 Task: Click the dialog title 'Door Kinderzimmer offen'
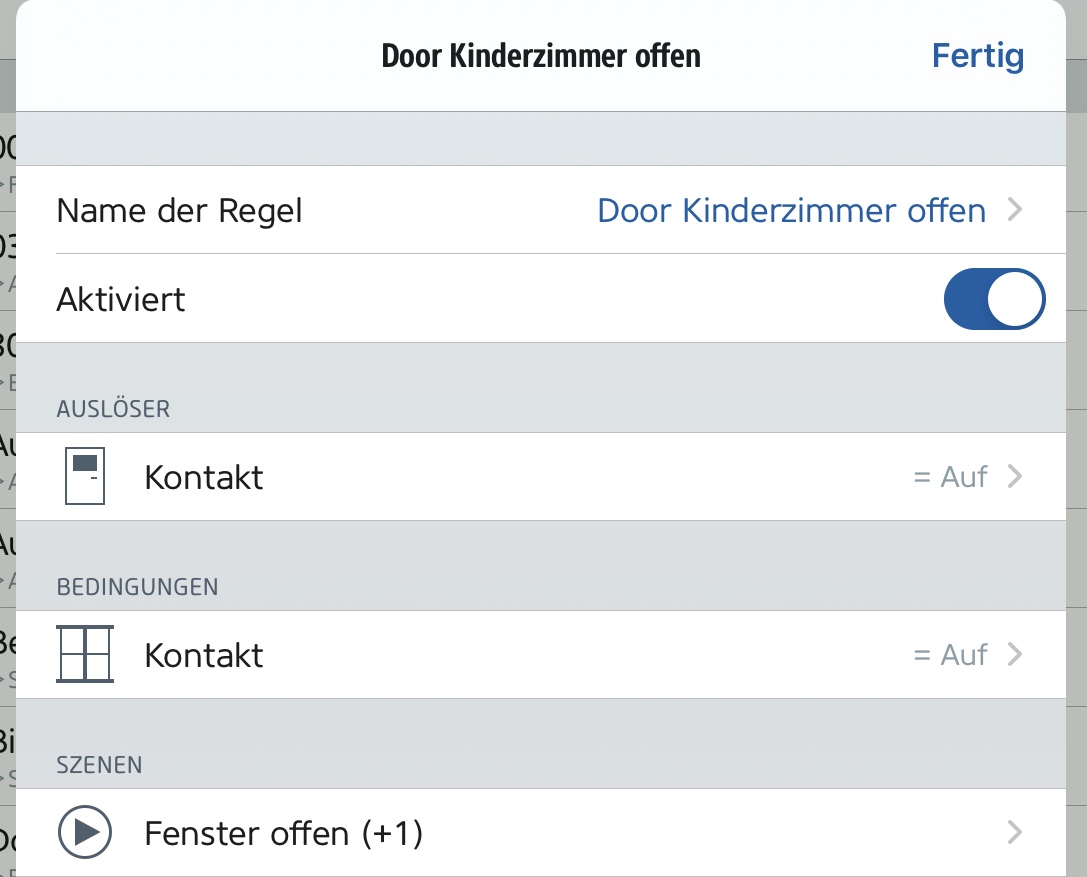(x=541, y=56)
